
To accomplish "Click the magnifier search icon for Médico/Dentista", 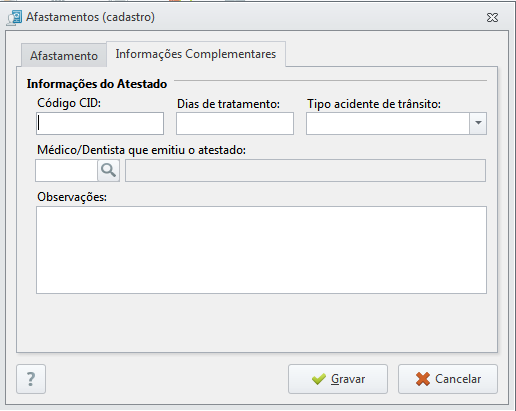I will tap(109, 170).
